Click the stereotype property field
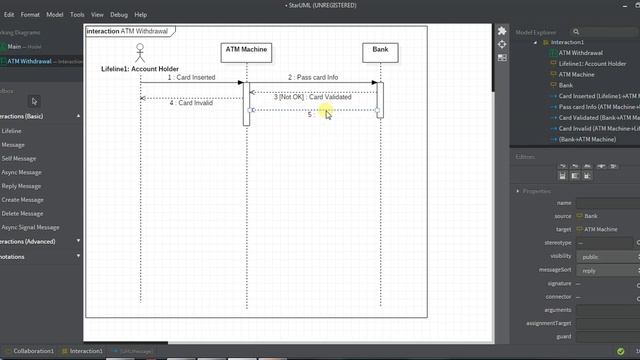This screenshot has width=640, height=360. coord(604,243)
